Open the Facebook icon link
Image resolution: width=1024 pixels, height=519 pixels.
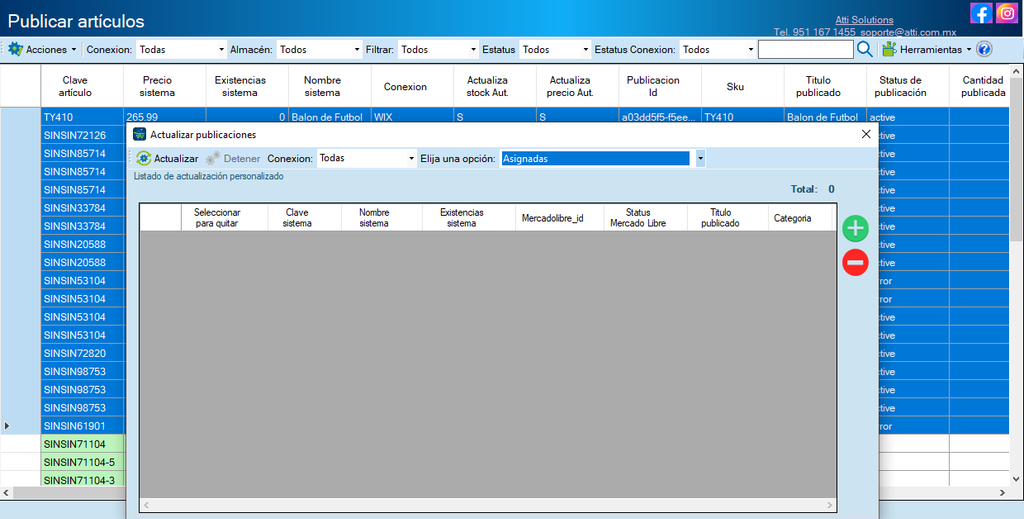click(981, 13)
